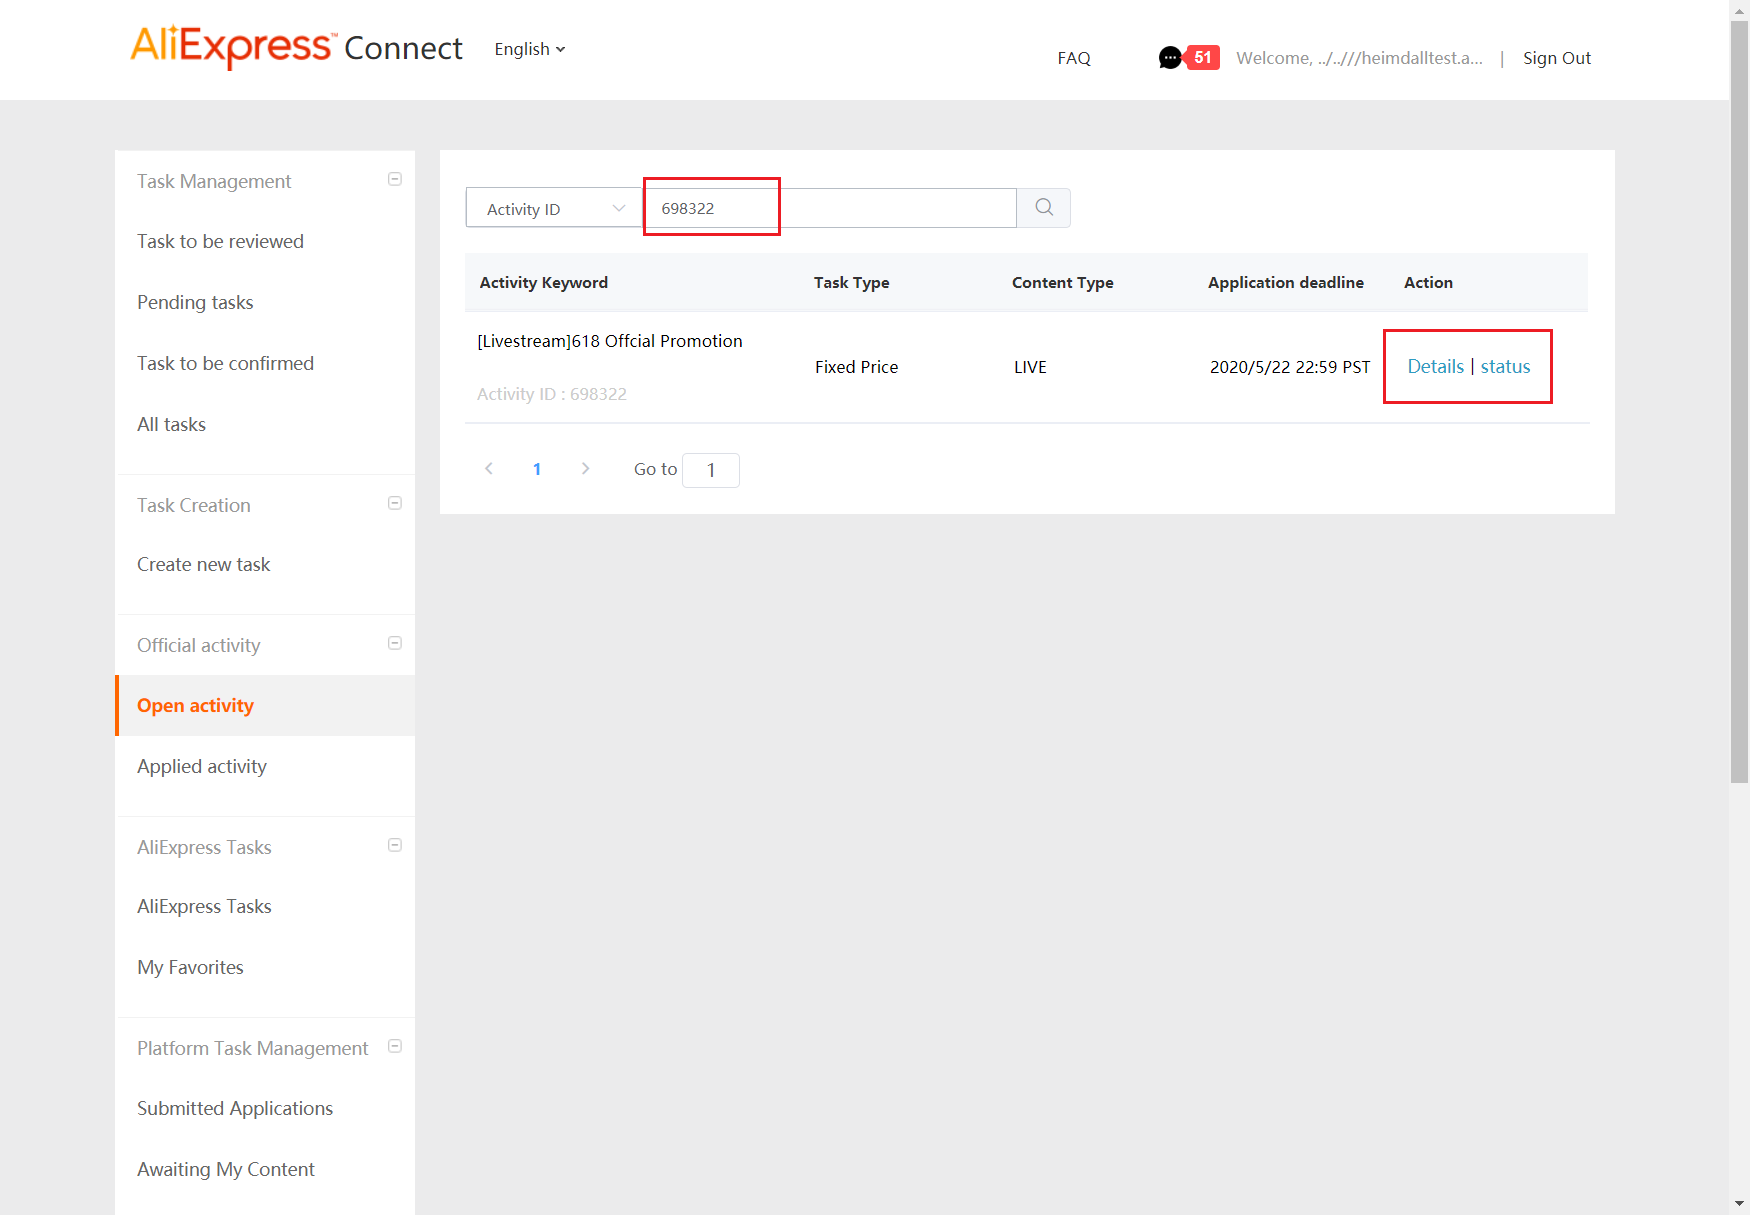
Task: Collapse the Task Management section
Action: point(395,179)
